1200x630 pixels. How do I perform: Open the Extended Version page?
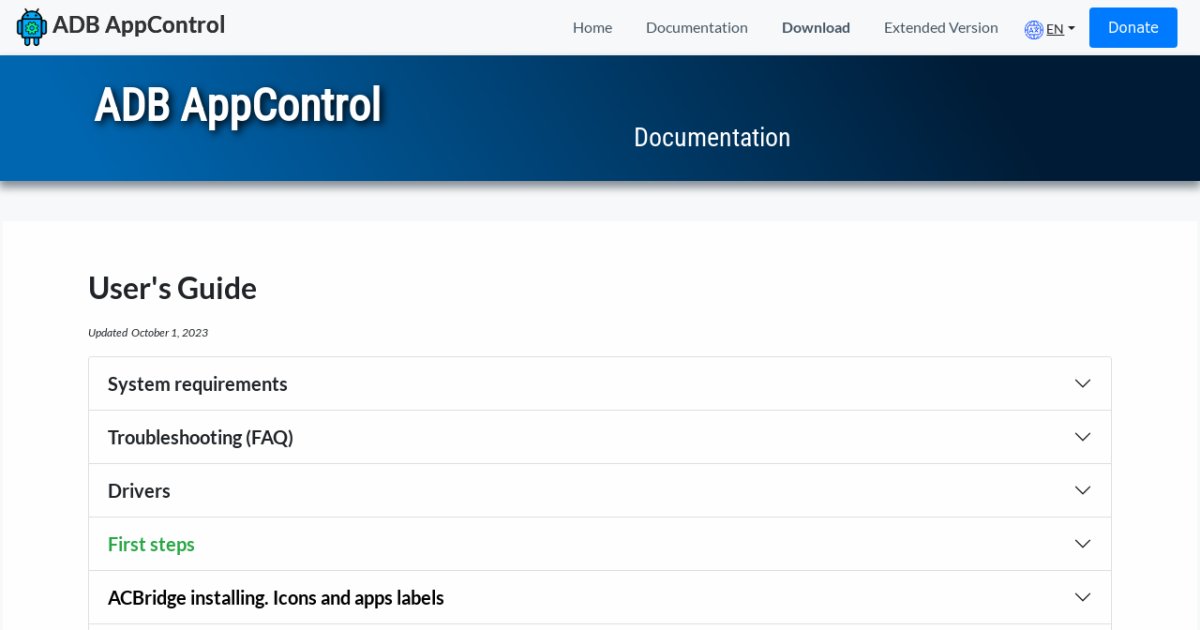tap(941, 28)
